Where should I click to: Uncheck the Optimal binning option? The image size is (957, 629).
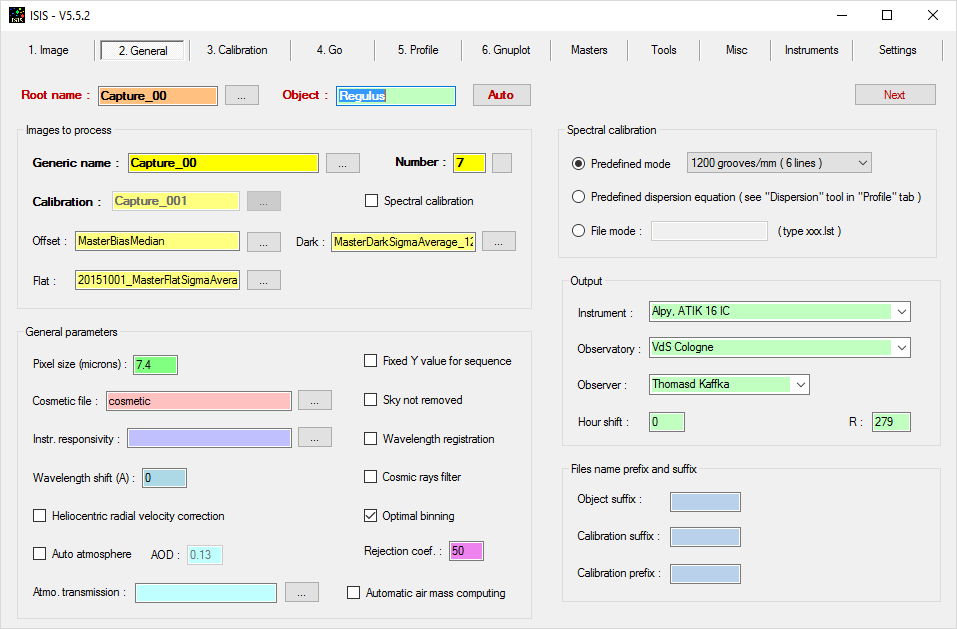click(x=372, y=516)
